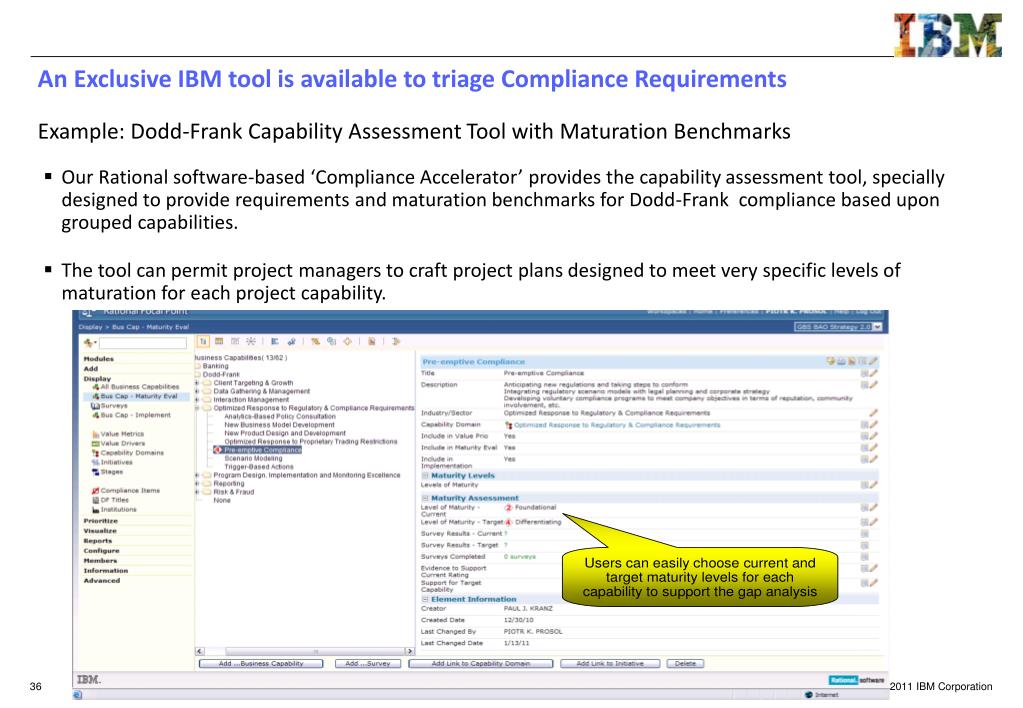Click the star-shaped toolbar icon
This screenshot has height=708, width=1023.
251,341
